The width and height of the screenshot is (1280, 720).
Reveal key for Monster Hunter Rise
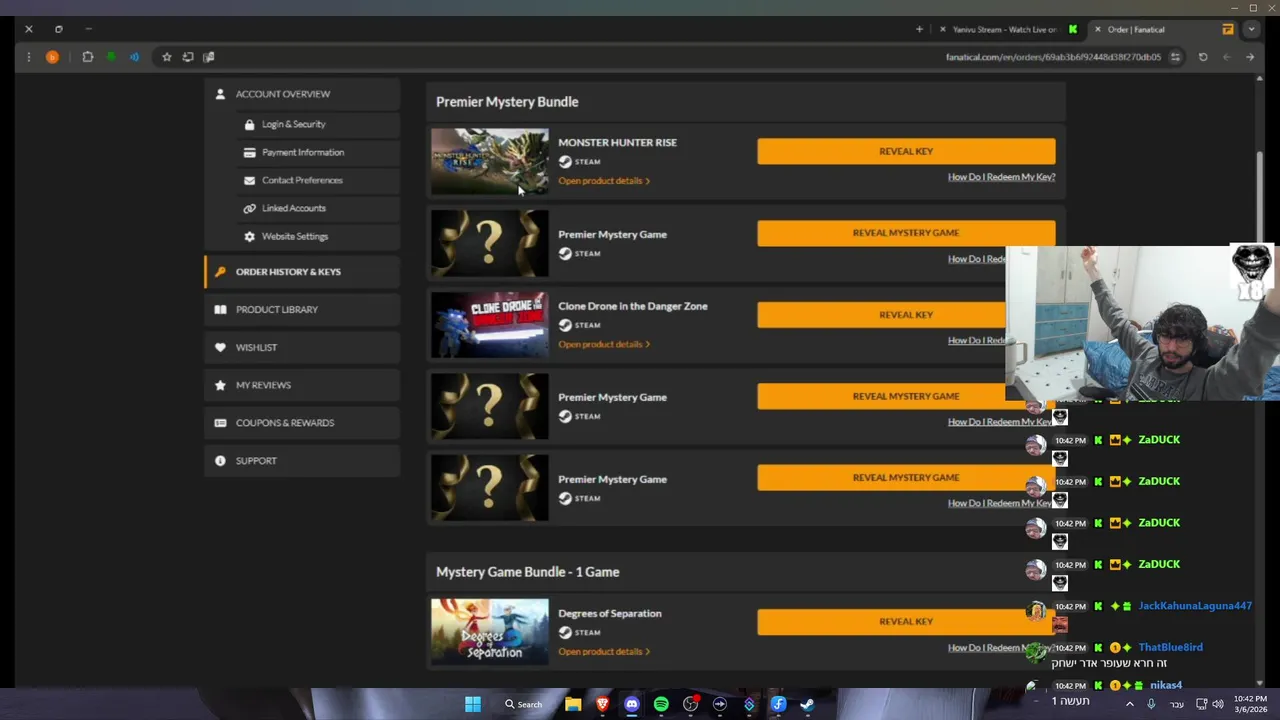pyautogui.click(x=906, y=151)
